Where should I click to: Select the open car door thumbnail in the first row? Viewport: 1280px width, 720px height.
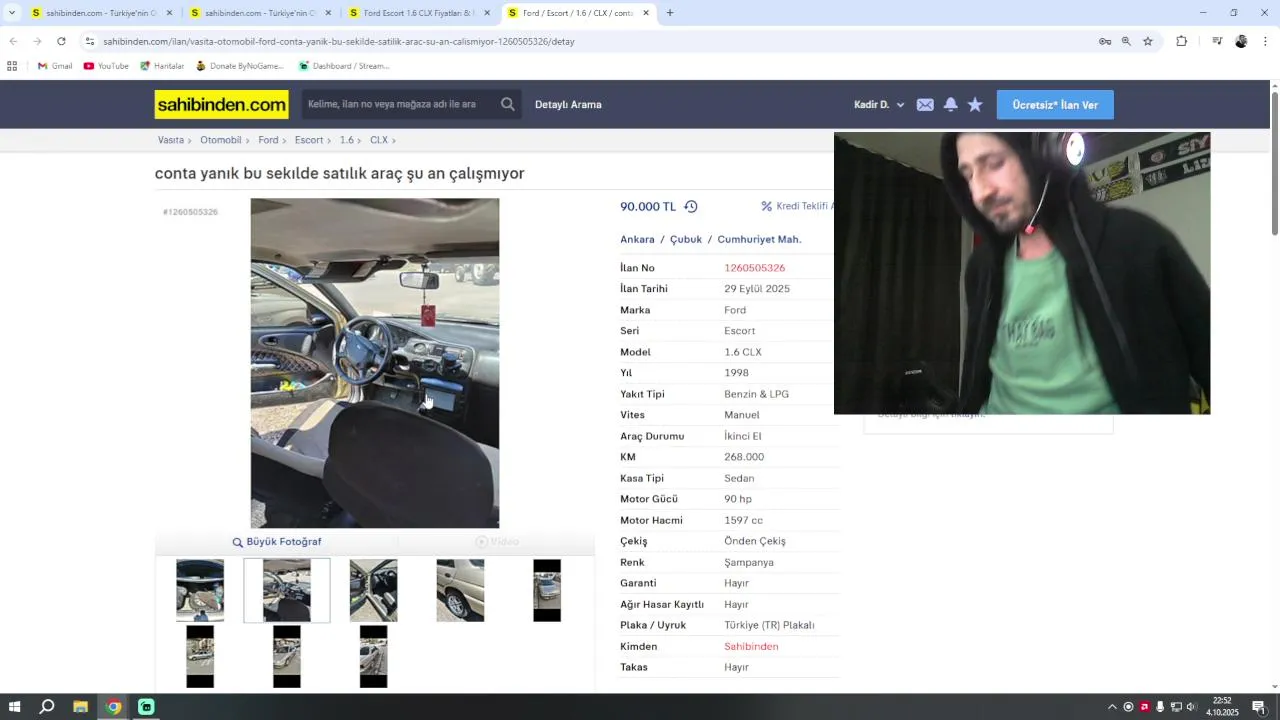tap(373, 590)
